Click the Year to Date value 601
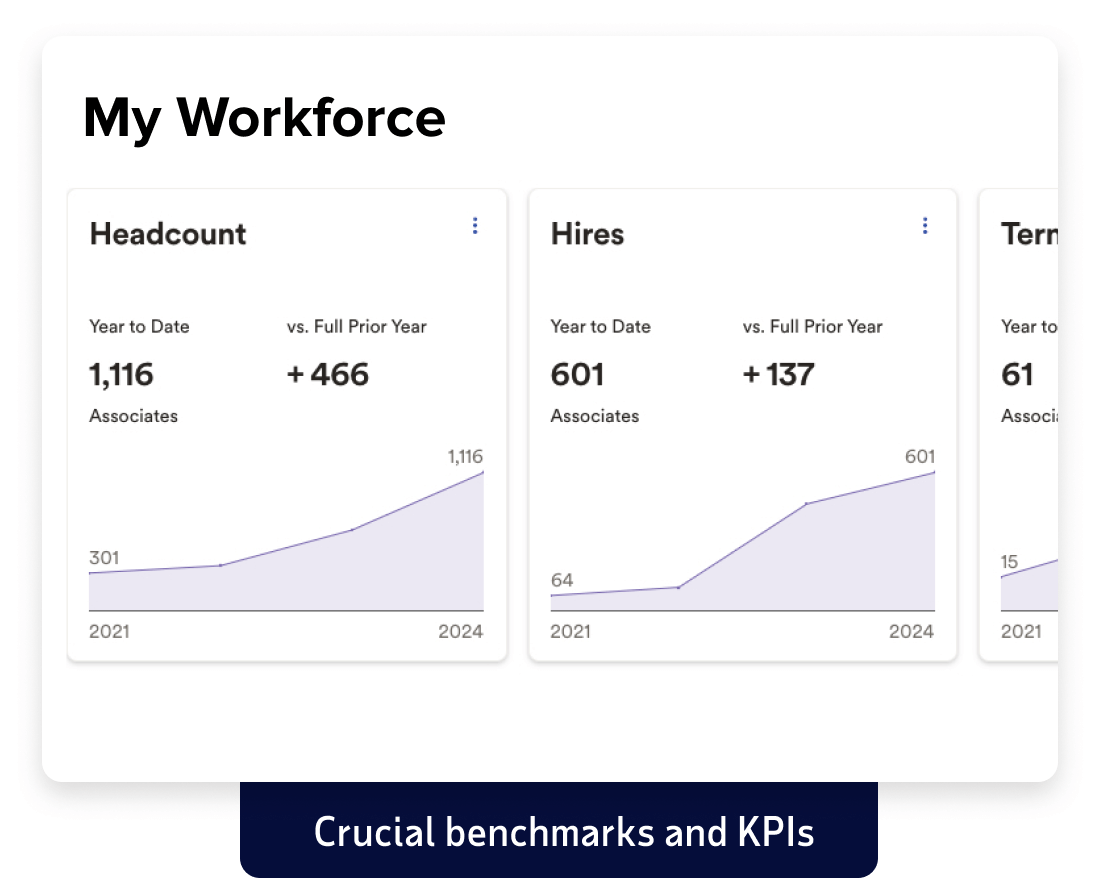The height and width of the screenshot is (878, 1100). coord(577,374)
